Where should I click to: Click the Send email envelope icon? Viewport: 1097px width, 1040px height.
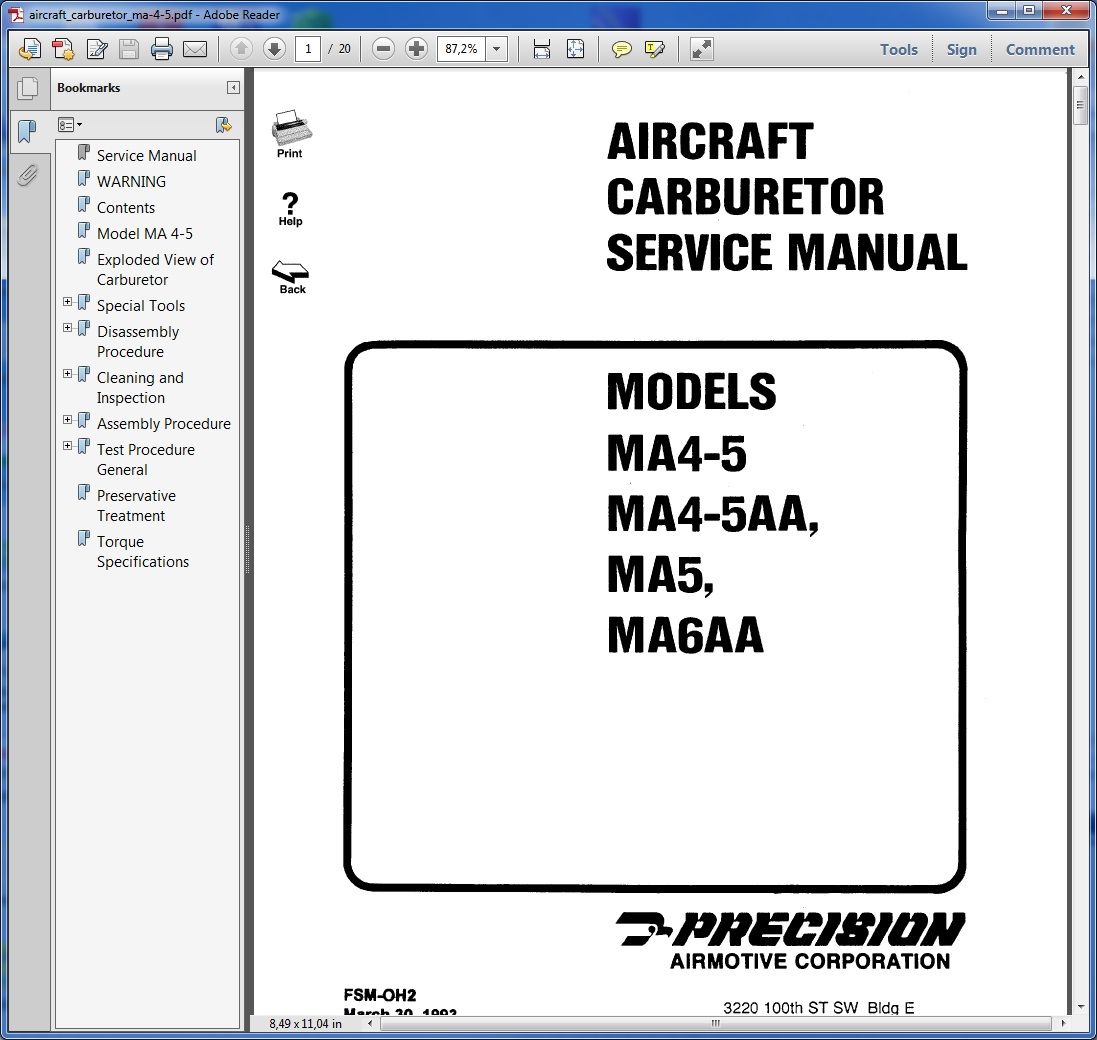(194, 49)
